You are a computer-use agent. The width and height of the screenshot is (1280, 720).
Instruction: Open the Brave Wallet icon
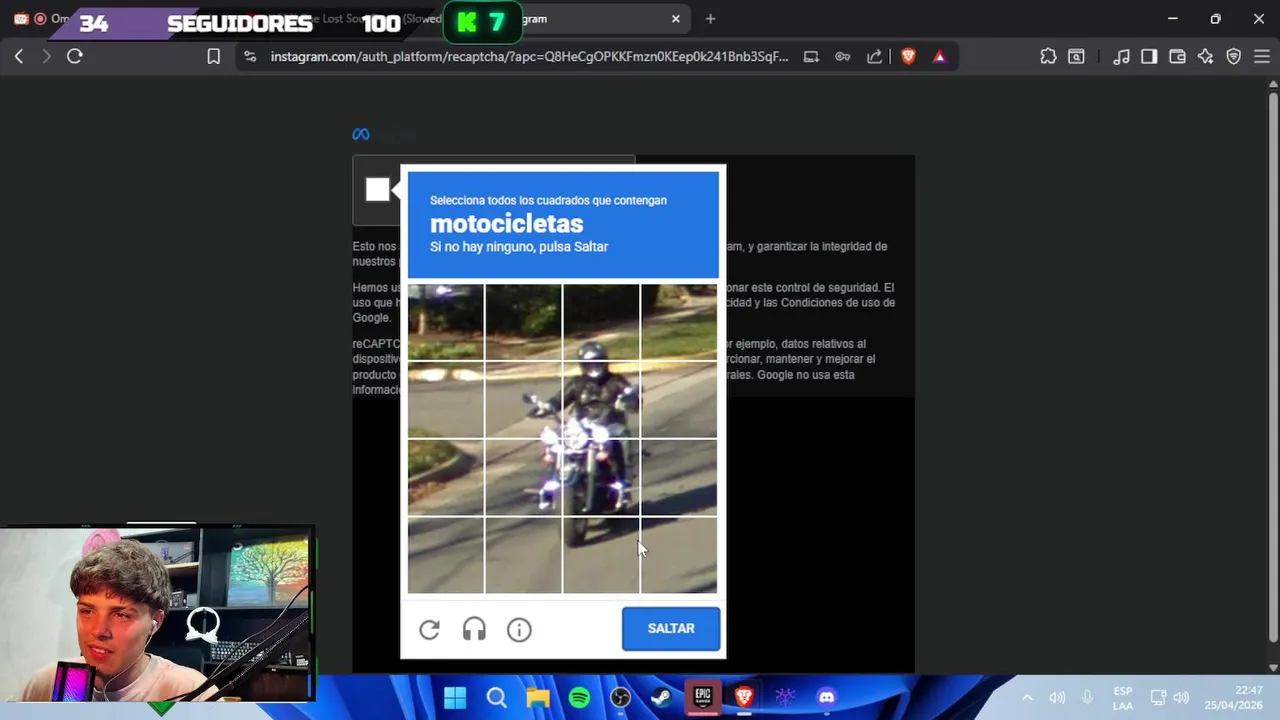tap(1177, 57)
